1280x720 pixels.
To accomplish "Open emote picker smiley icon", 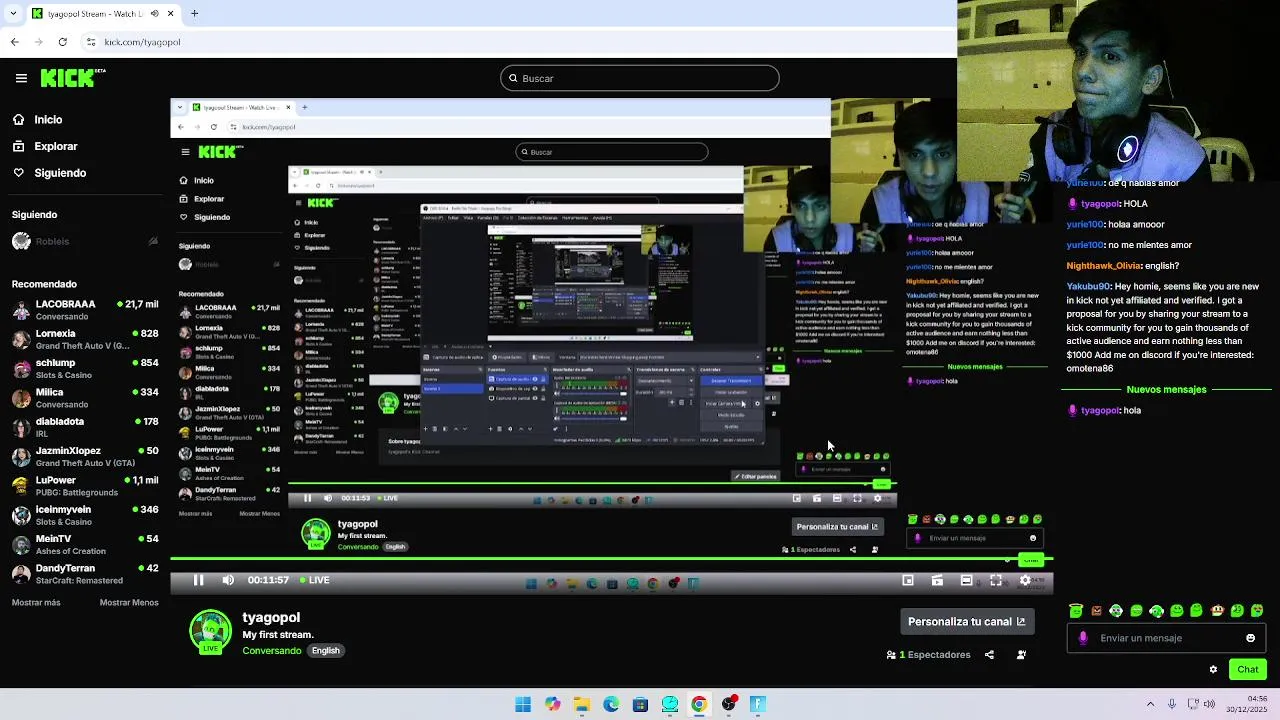I will tap(1250, 638).
